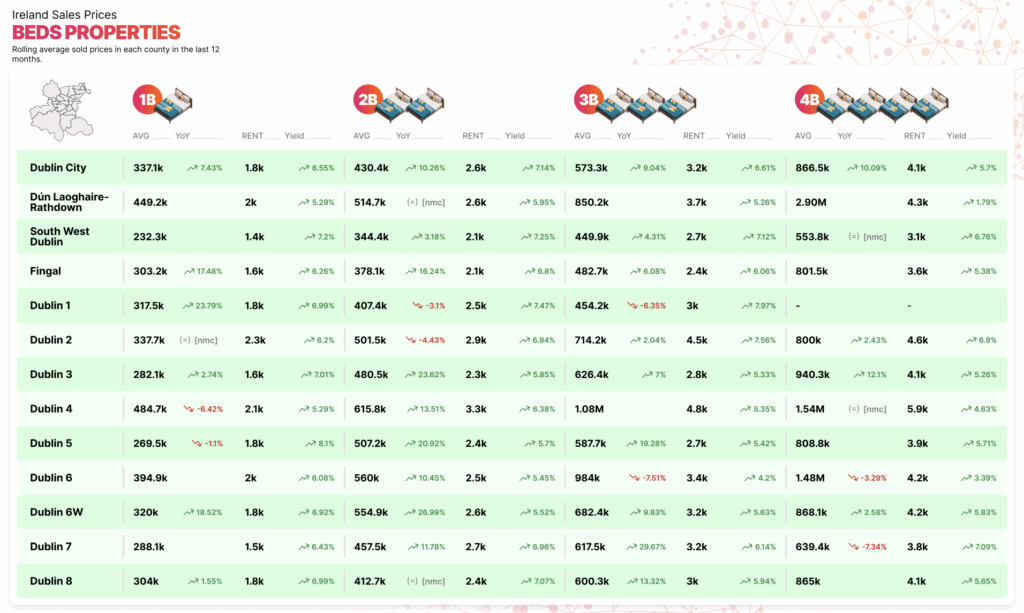
Task: Click the 2.90M average price cell
Action: [810, 202]
